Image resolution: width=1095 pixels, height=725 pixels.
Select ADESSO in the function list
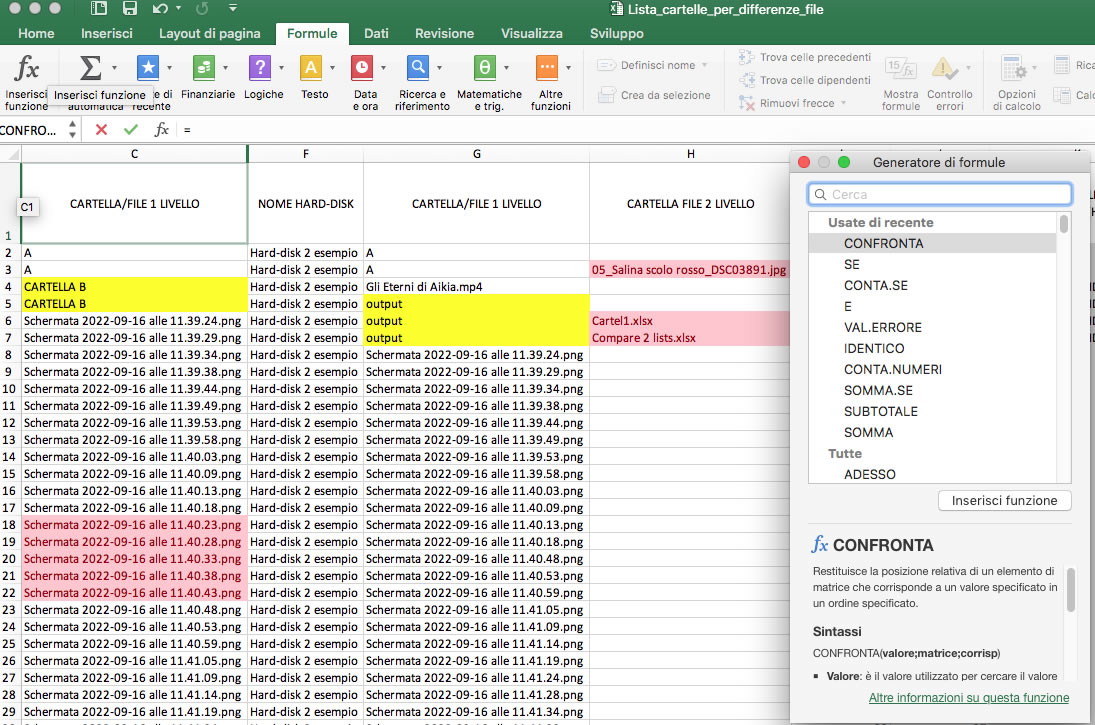pos(932,474)
